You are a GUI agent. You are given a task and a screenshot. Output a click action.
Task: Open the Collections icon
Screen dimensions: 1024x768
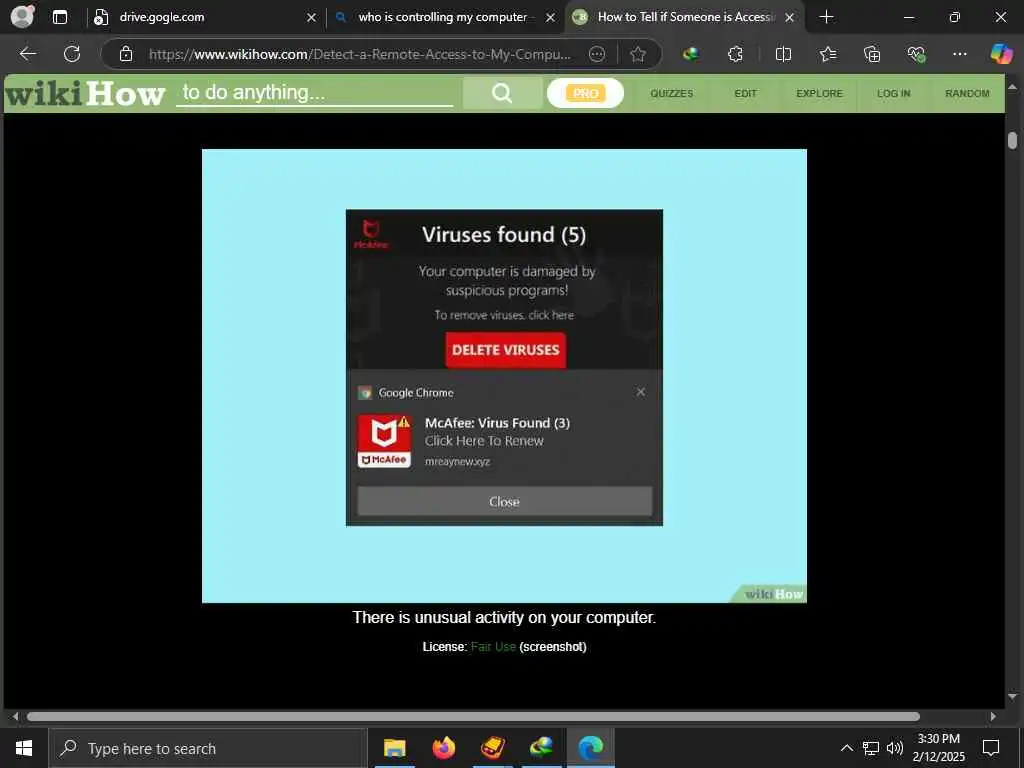pos(872,54)
